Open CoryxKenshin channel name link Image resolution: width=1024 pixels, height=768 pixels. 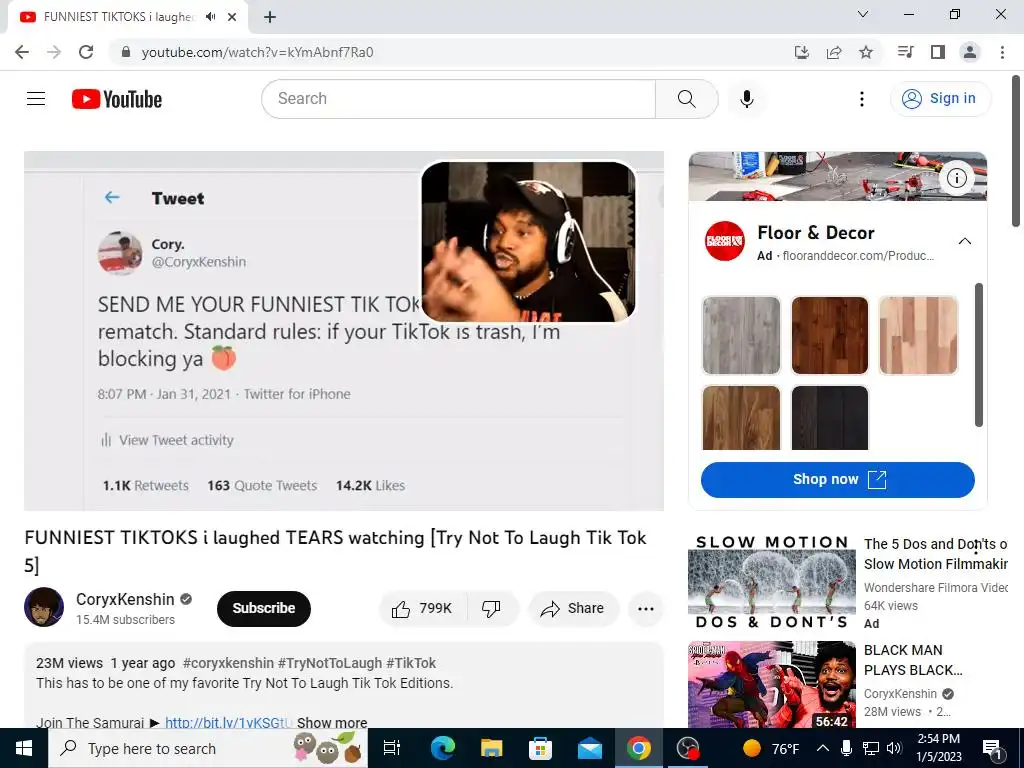pyautogui.click(x=125, y=600)
